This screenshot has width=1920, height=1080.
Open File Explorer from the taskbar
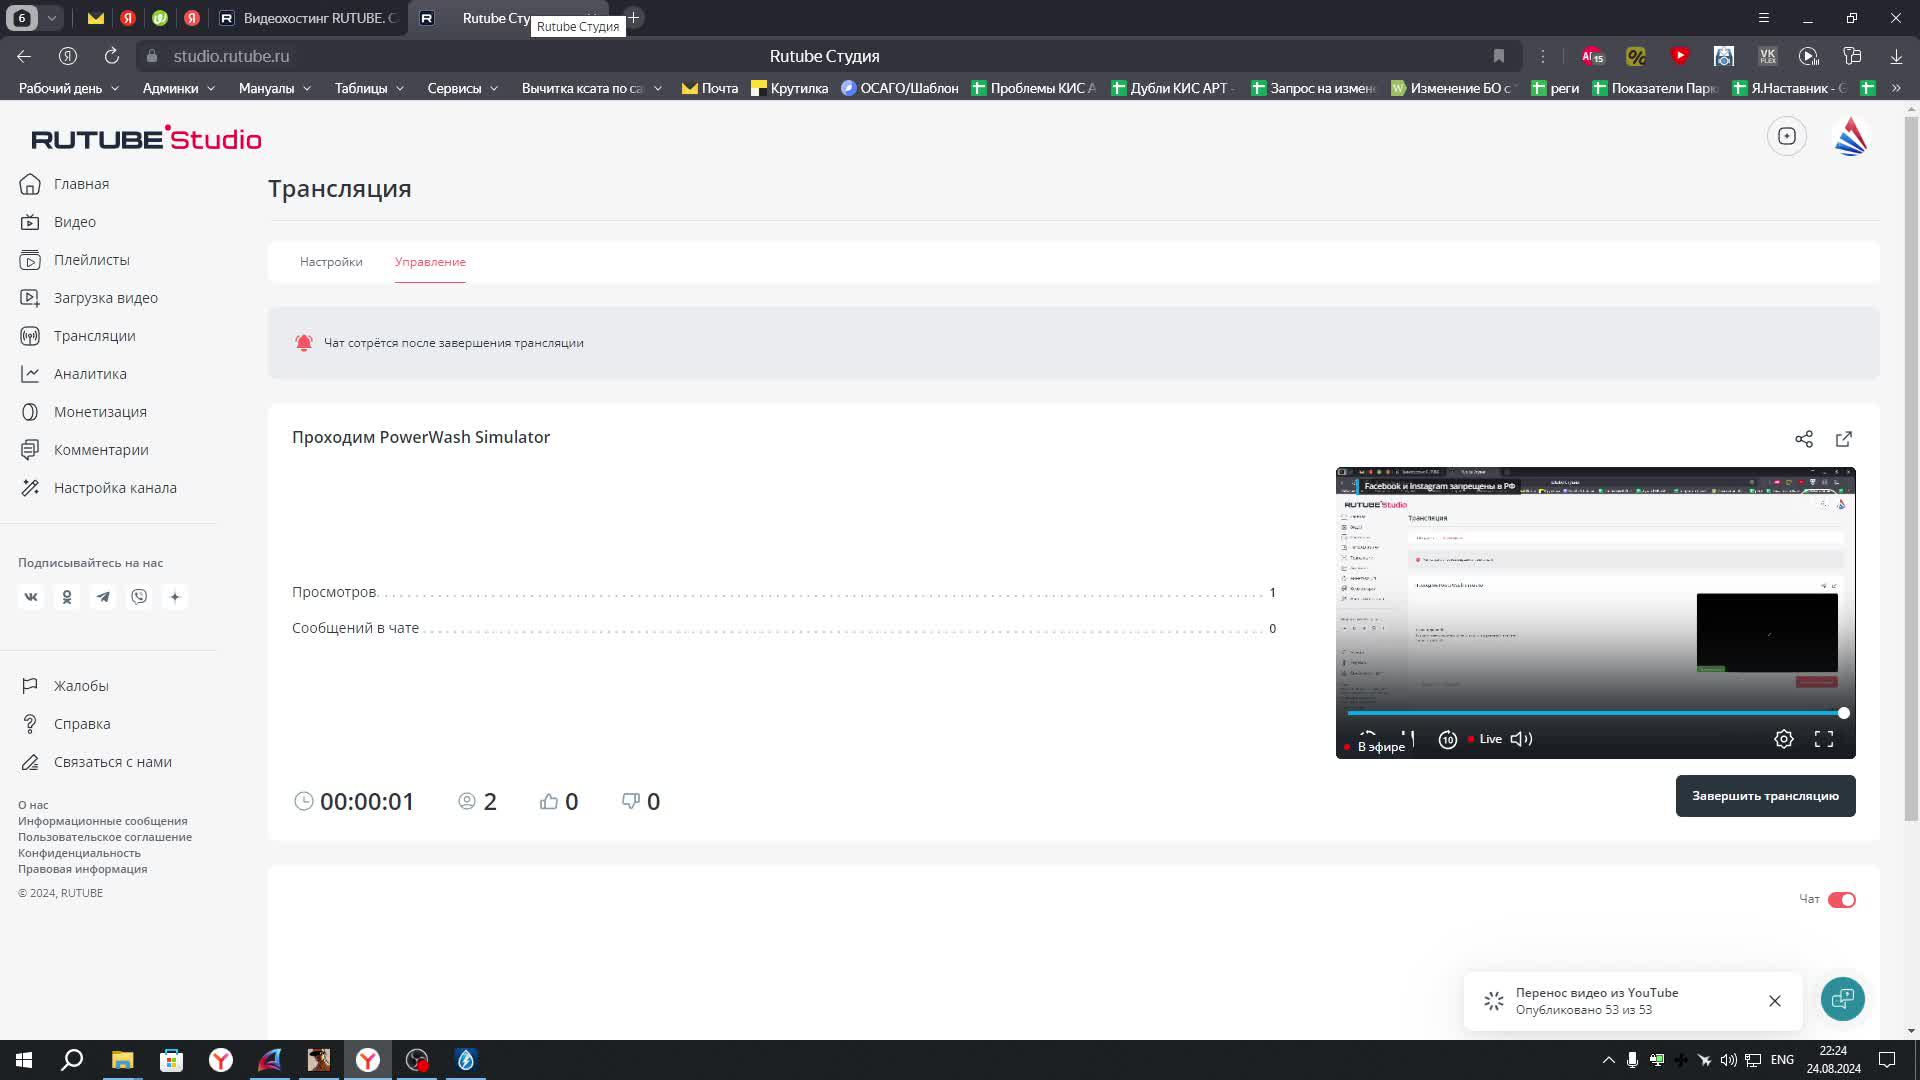pos(122,1060)
